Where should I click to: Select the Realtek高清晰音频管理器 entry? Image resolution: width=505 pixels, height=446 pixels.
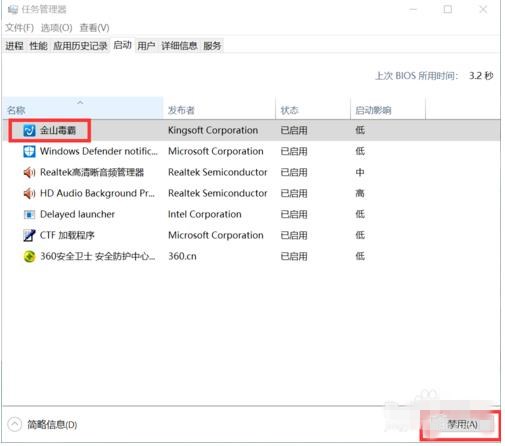coord(92,172)
